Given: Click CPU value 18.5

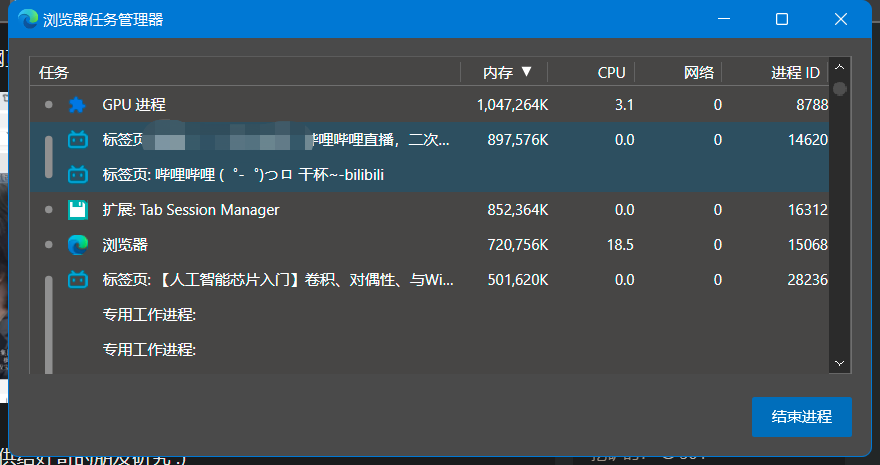Looking at the screenshot, I should (620, 245).
